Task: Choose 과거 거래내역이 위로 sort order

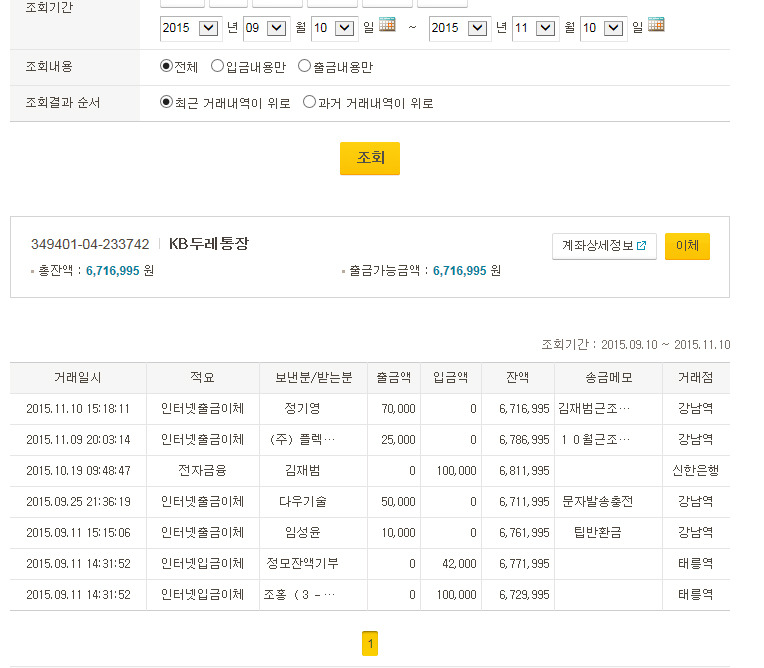Action: pos(309,102)
